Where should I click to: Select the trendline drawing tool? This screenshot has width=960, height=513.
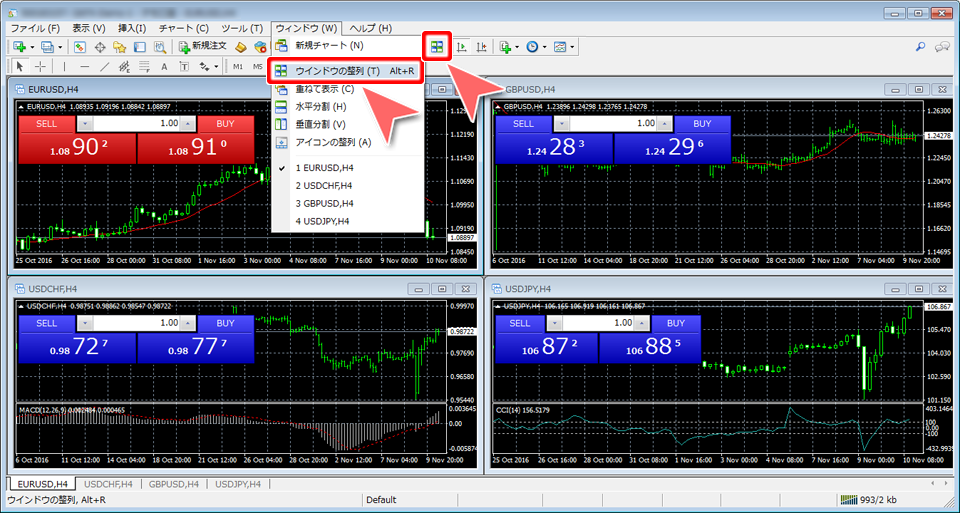(x=106, y=67)
